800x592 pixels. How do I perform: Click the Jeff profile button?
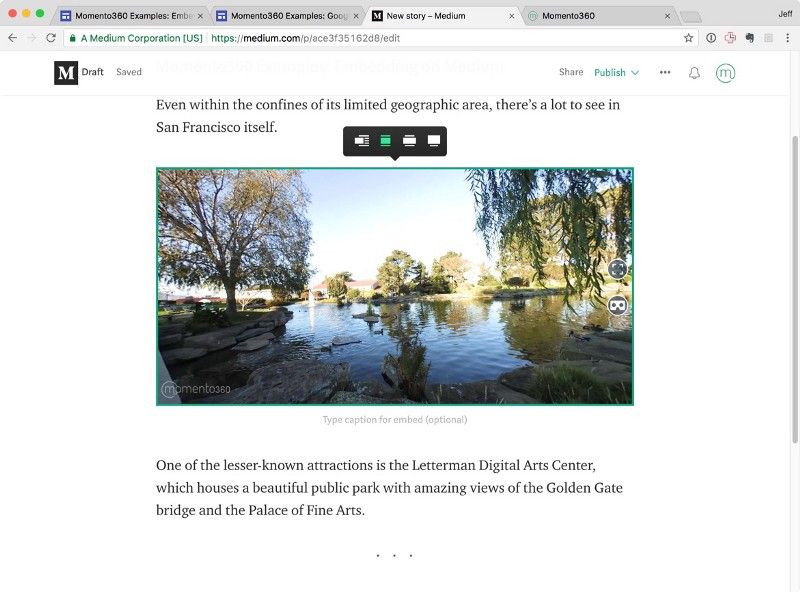(x=785, y=14)
